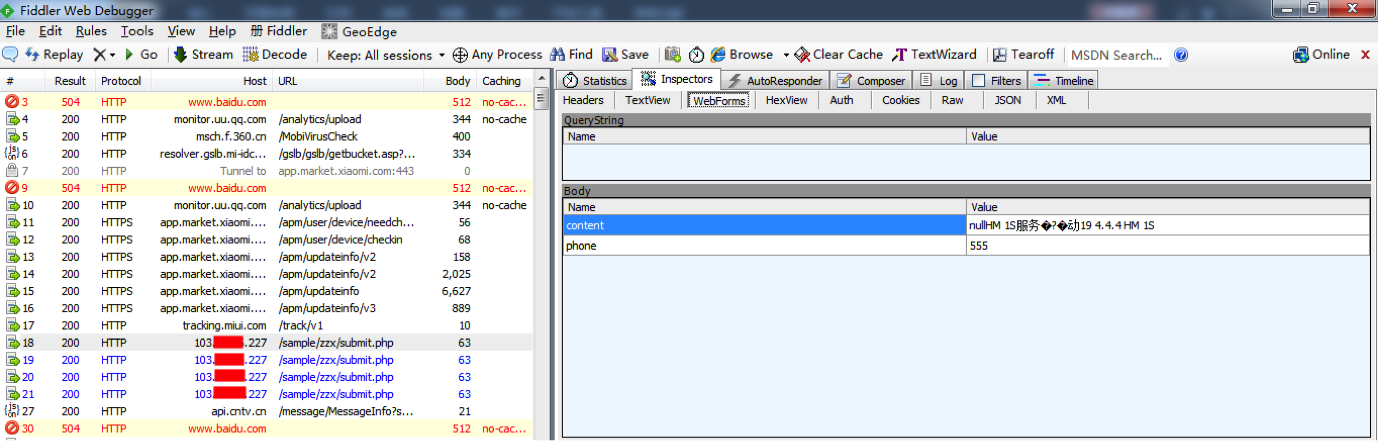Switch to the AutoResponder tab
Viewport: 1379px width, 441px height.
point(775,81)
